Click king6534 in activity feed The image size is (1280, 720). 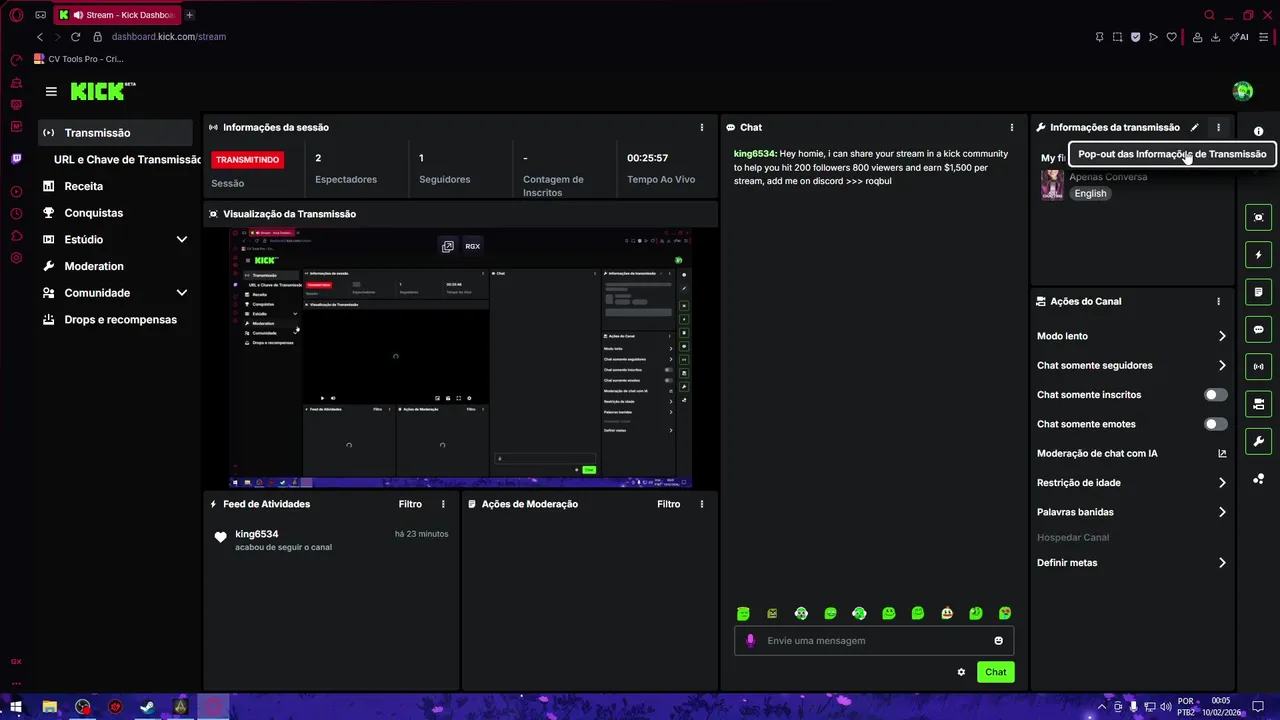(x=257, y=534)
